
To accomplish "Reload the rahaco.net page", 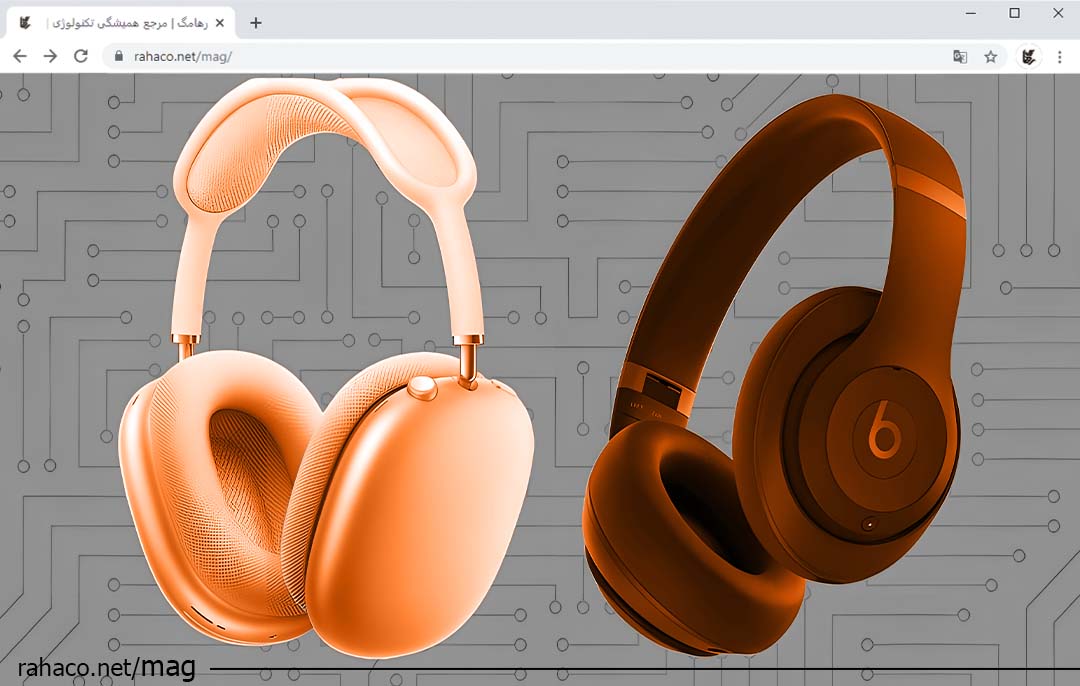I will tap(81, 57).
